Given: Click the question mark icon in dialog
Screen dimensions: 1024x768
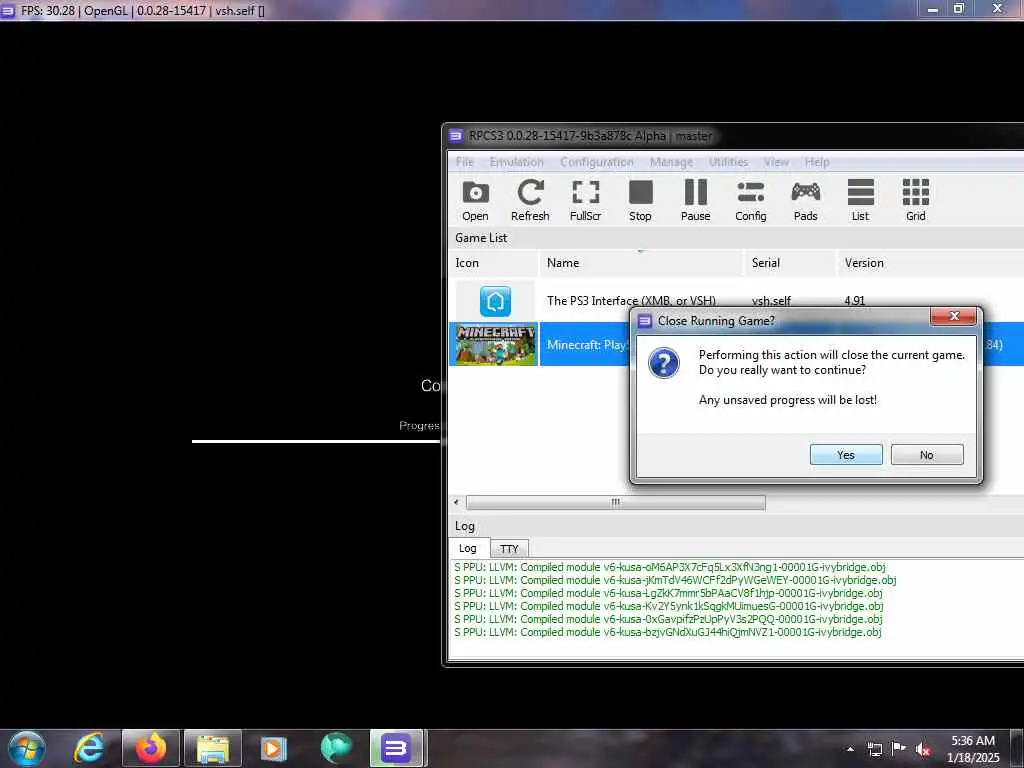Looking at the screenshot, I should (664, 362).
